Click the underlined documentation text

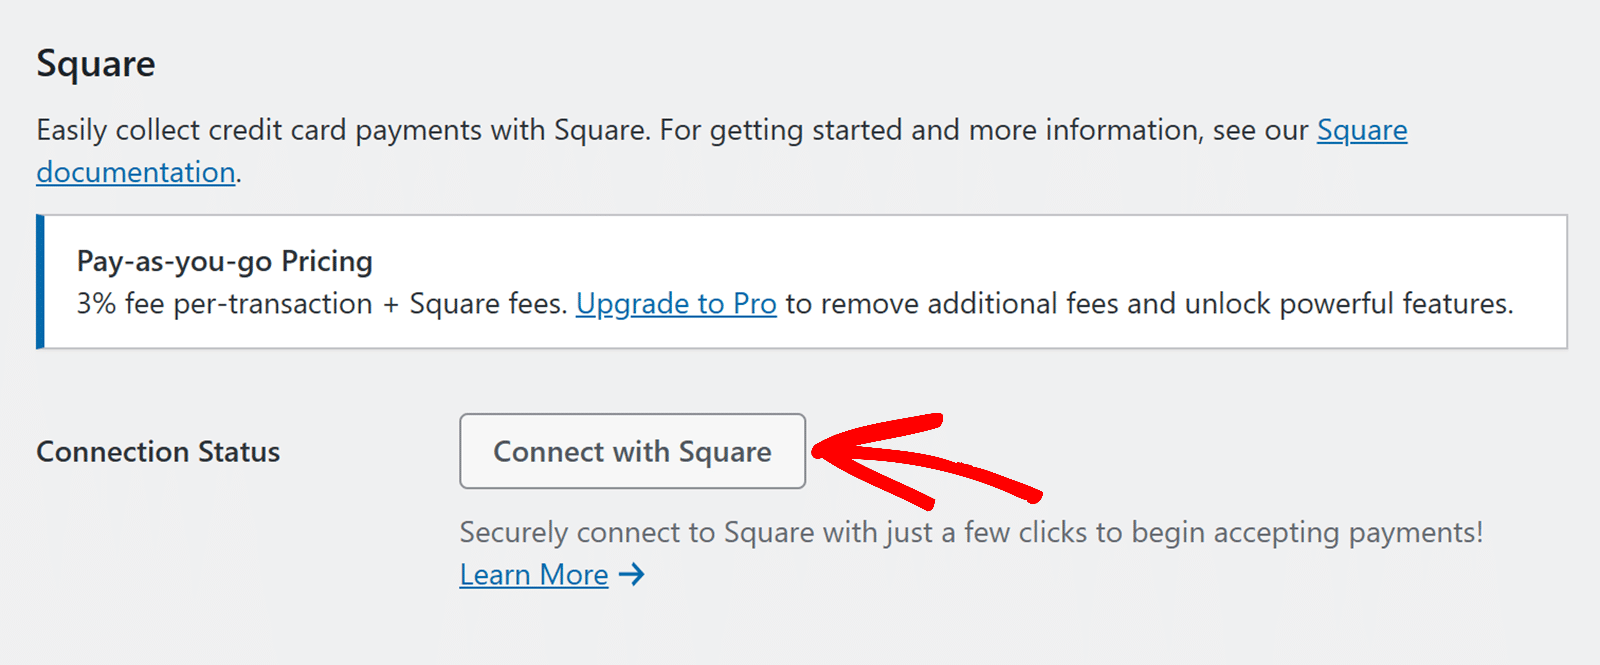pos(135,171)
